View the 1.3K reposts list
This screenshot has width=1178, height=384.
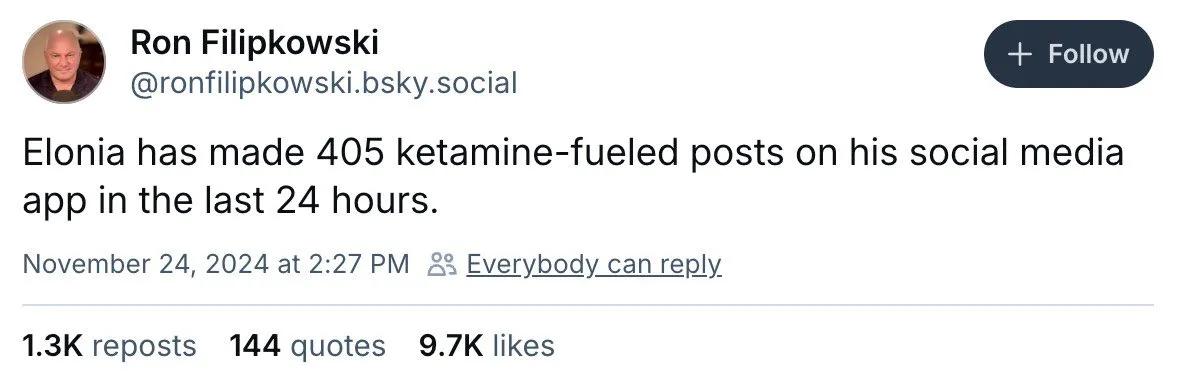pos(110,346)
